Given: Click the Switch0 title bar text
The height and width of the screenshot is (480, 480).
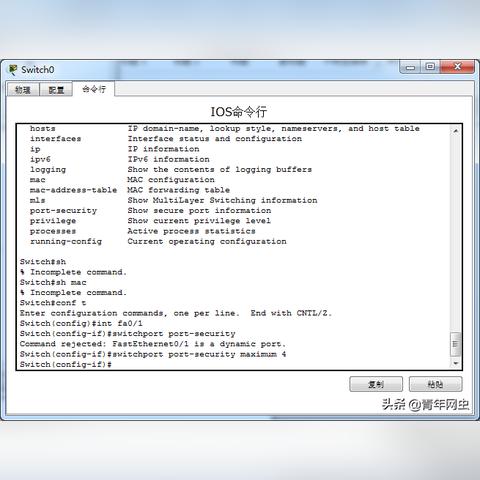Looking at the screenshot, I should tap(38, 70).
